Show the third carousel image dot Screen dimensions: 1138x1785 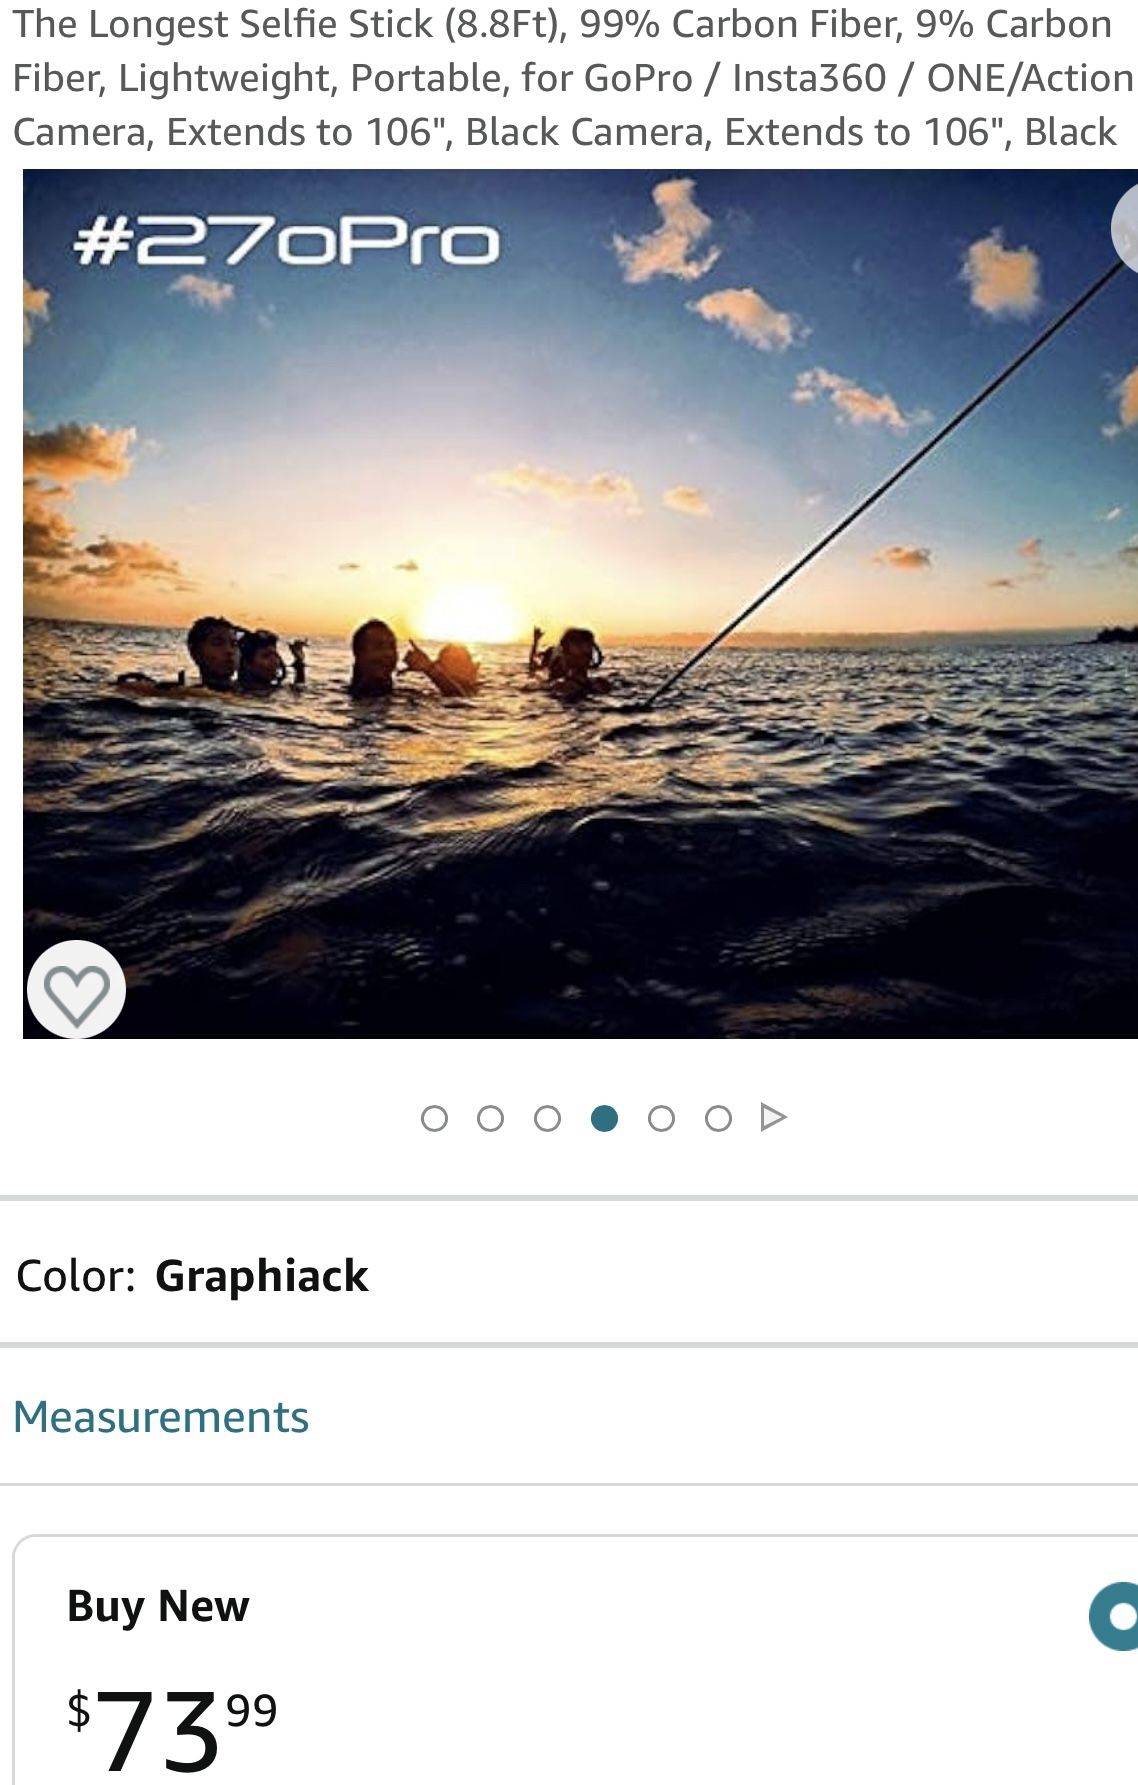click(x=547, y=1118)
